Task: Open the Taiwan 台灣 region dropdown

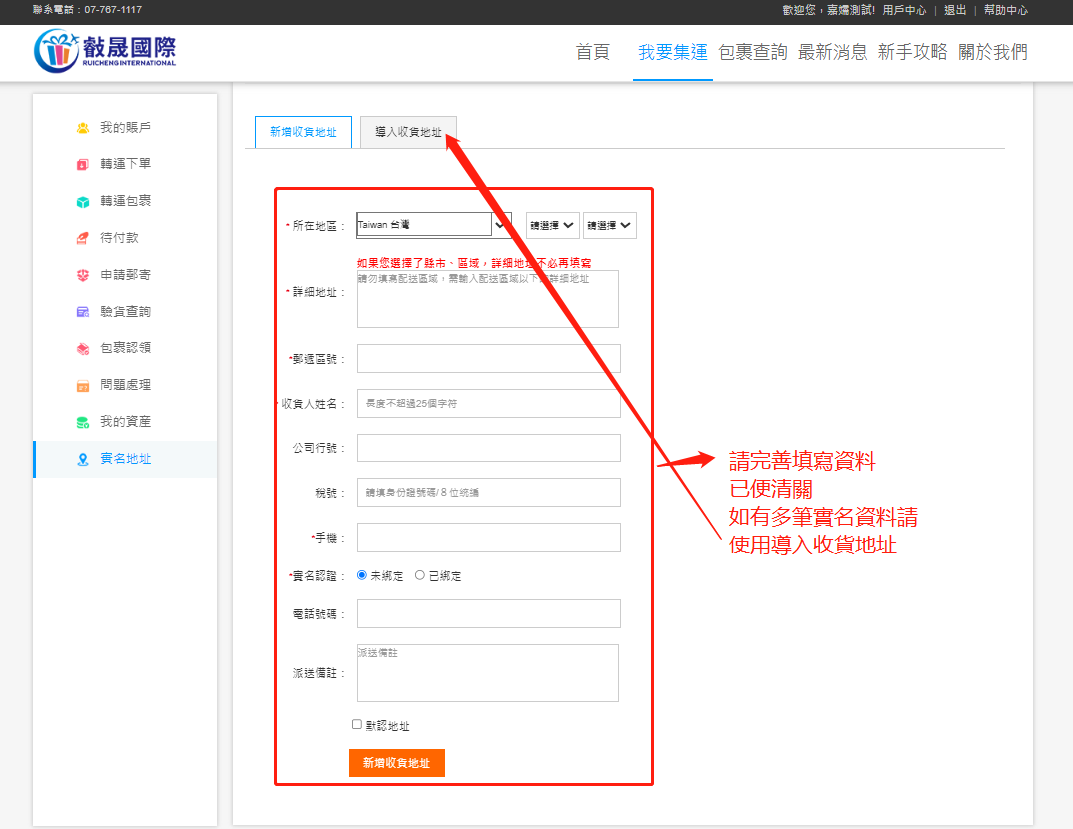Action: (x=433, y=225)
